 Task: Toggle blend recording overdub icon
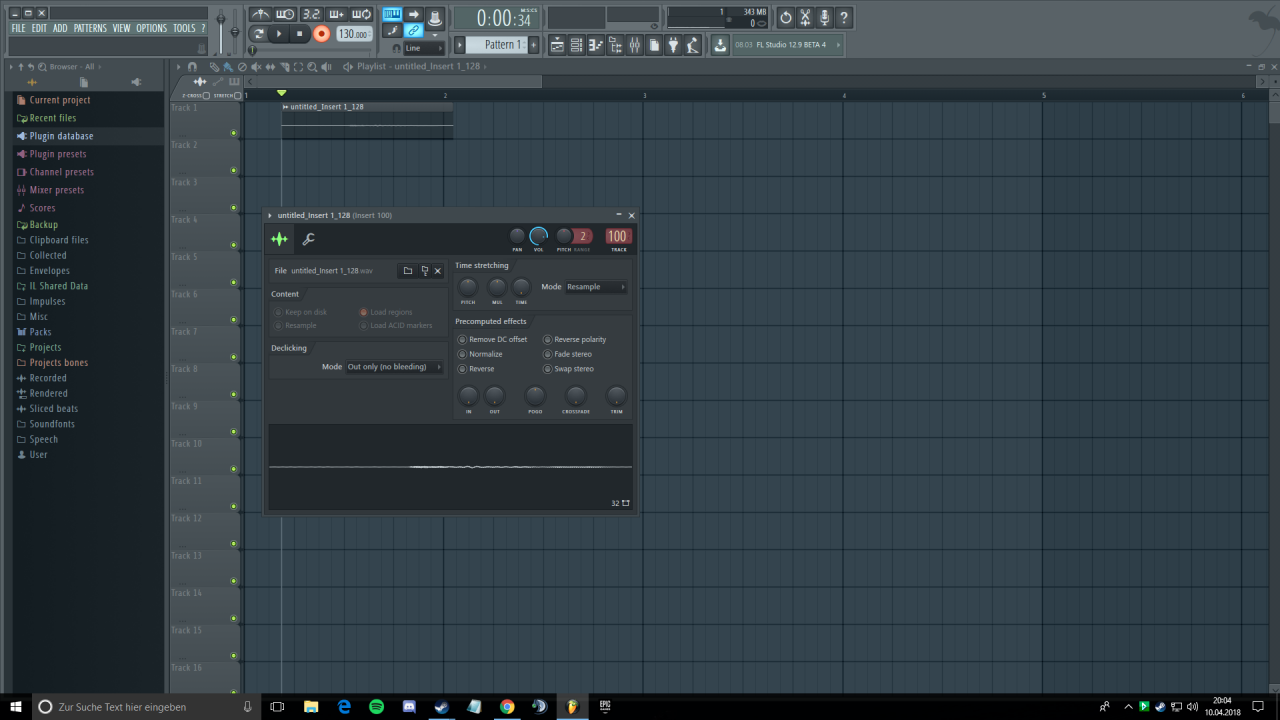pyautogui.click(x=336, y=14)
